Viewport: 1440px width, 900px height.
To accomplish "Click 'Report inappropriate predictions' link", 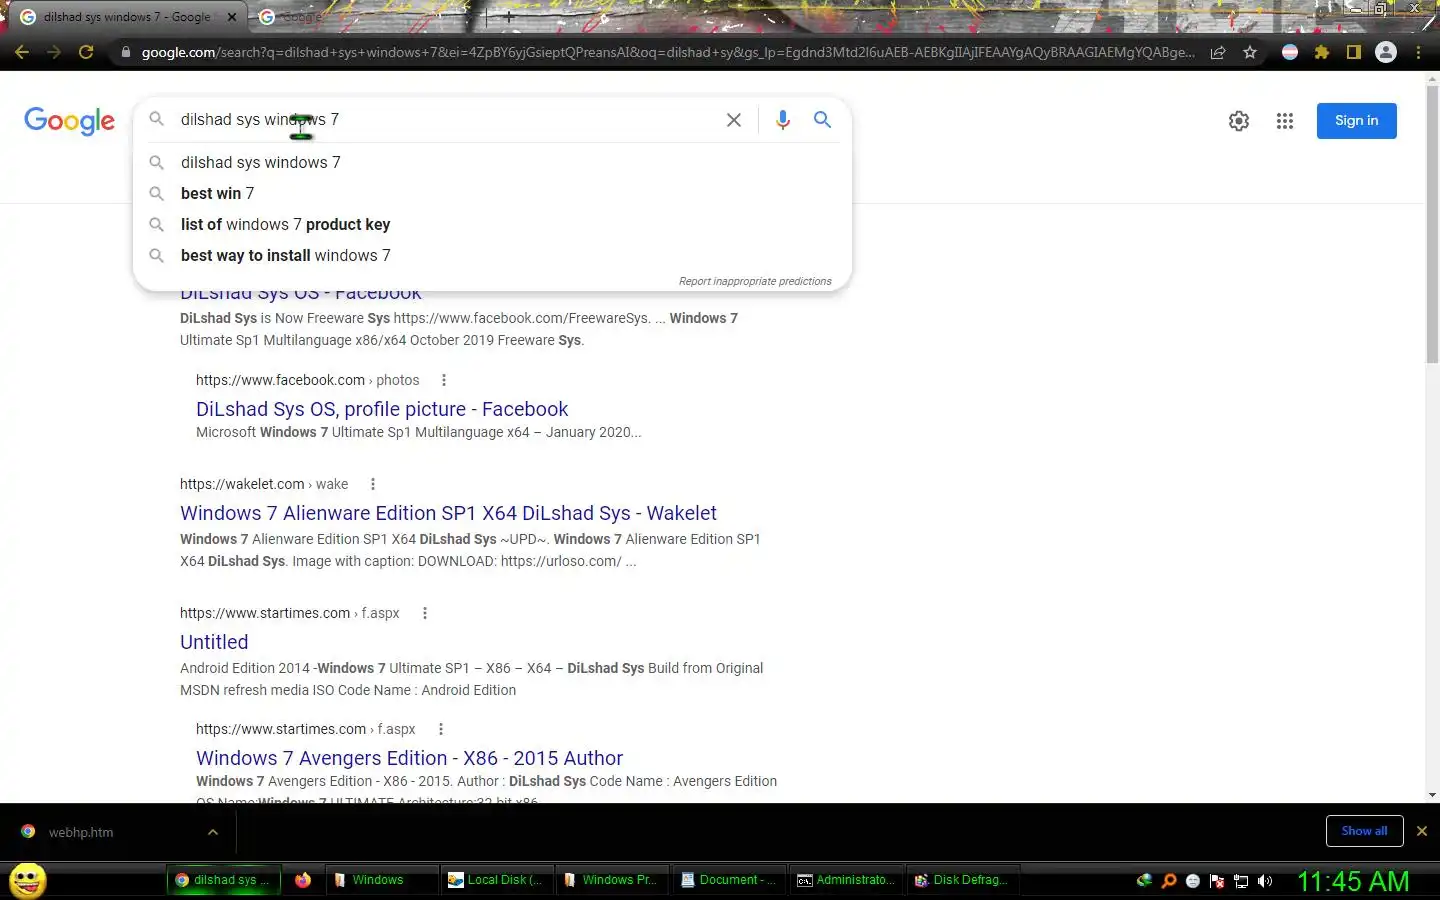I will coord(755,281).
